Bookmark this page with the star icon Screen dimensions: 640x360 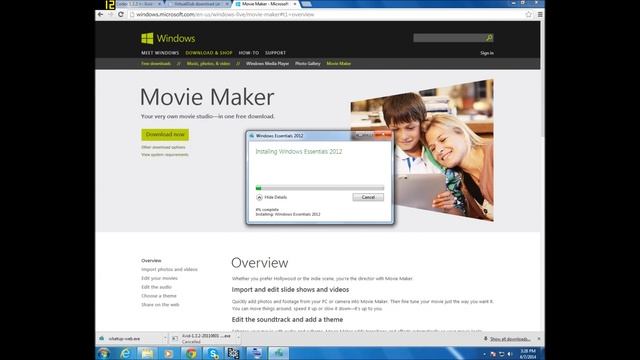(x=529, y=14)
